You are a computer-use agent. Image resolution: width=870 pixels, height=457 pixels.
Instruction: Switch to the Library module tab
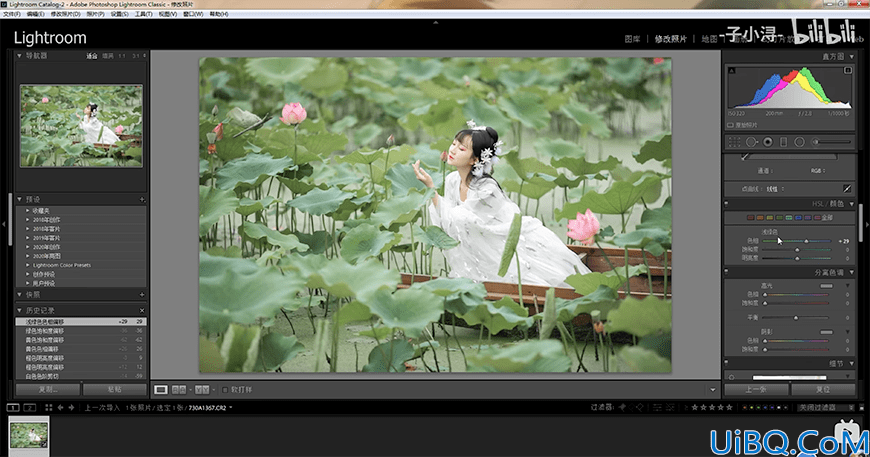point(632,39)
